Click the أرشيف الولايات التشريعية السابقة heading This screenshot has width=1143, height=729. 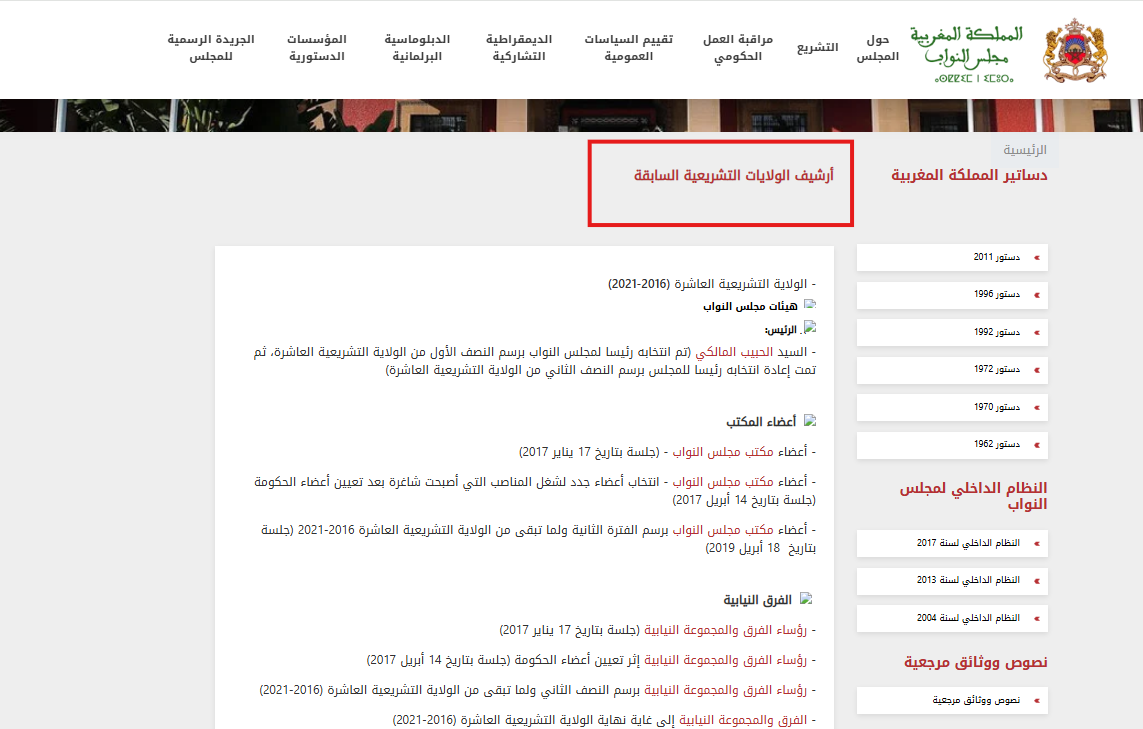(x=733, y=175)
